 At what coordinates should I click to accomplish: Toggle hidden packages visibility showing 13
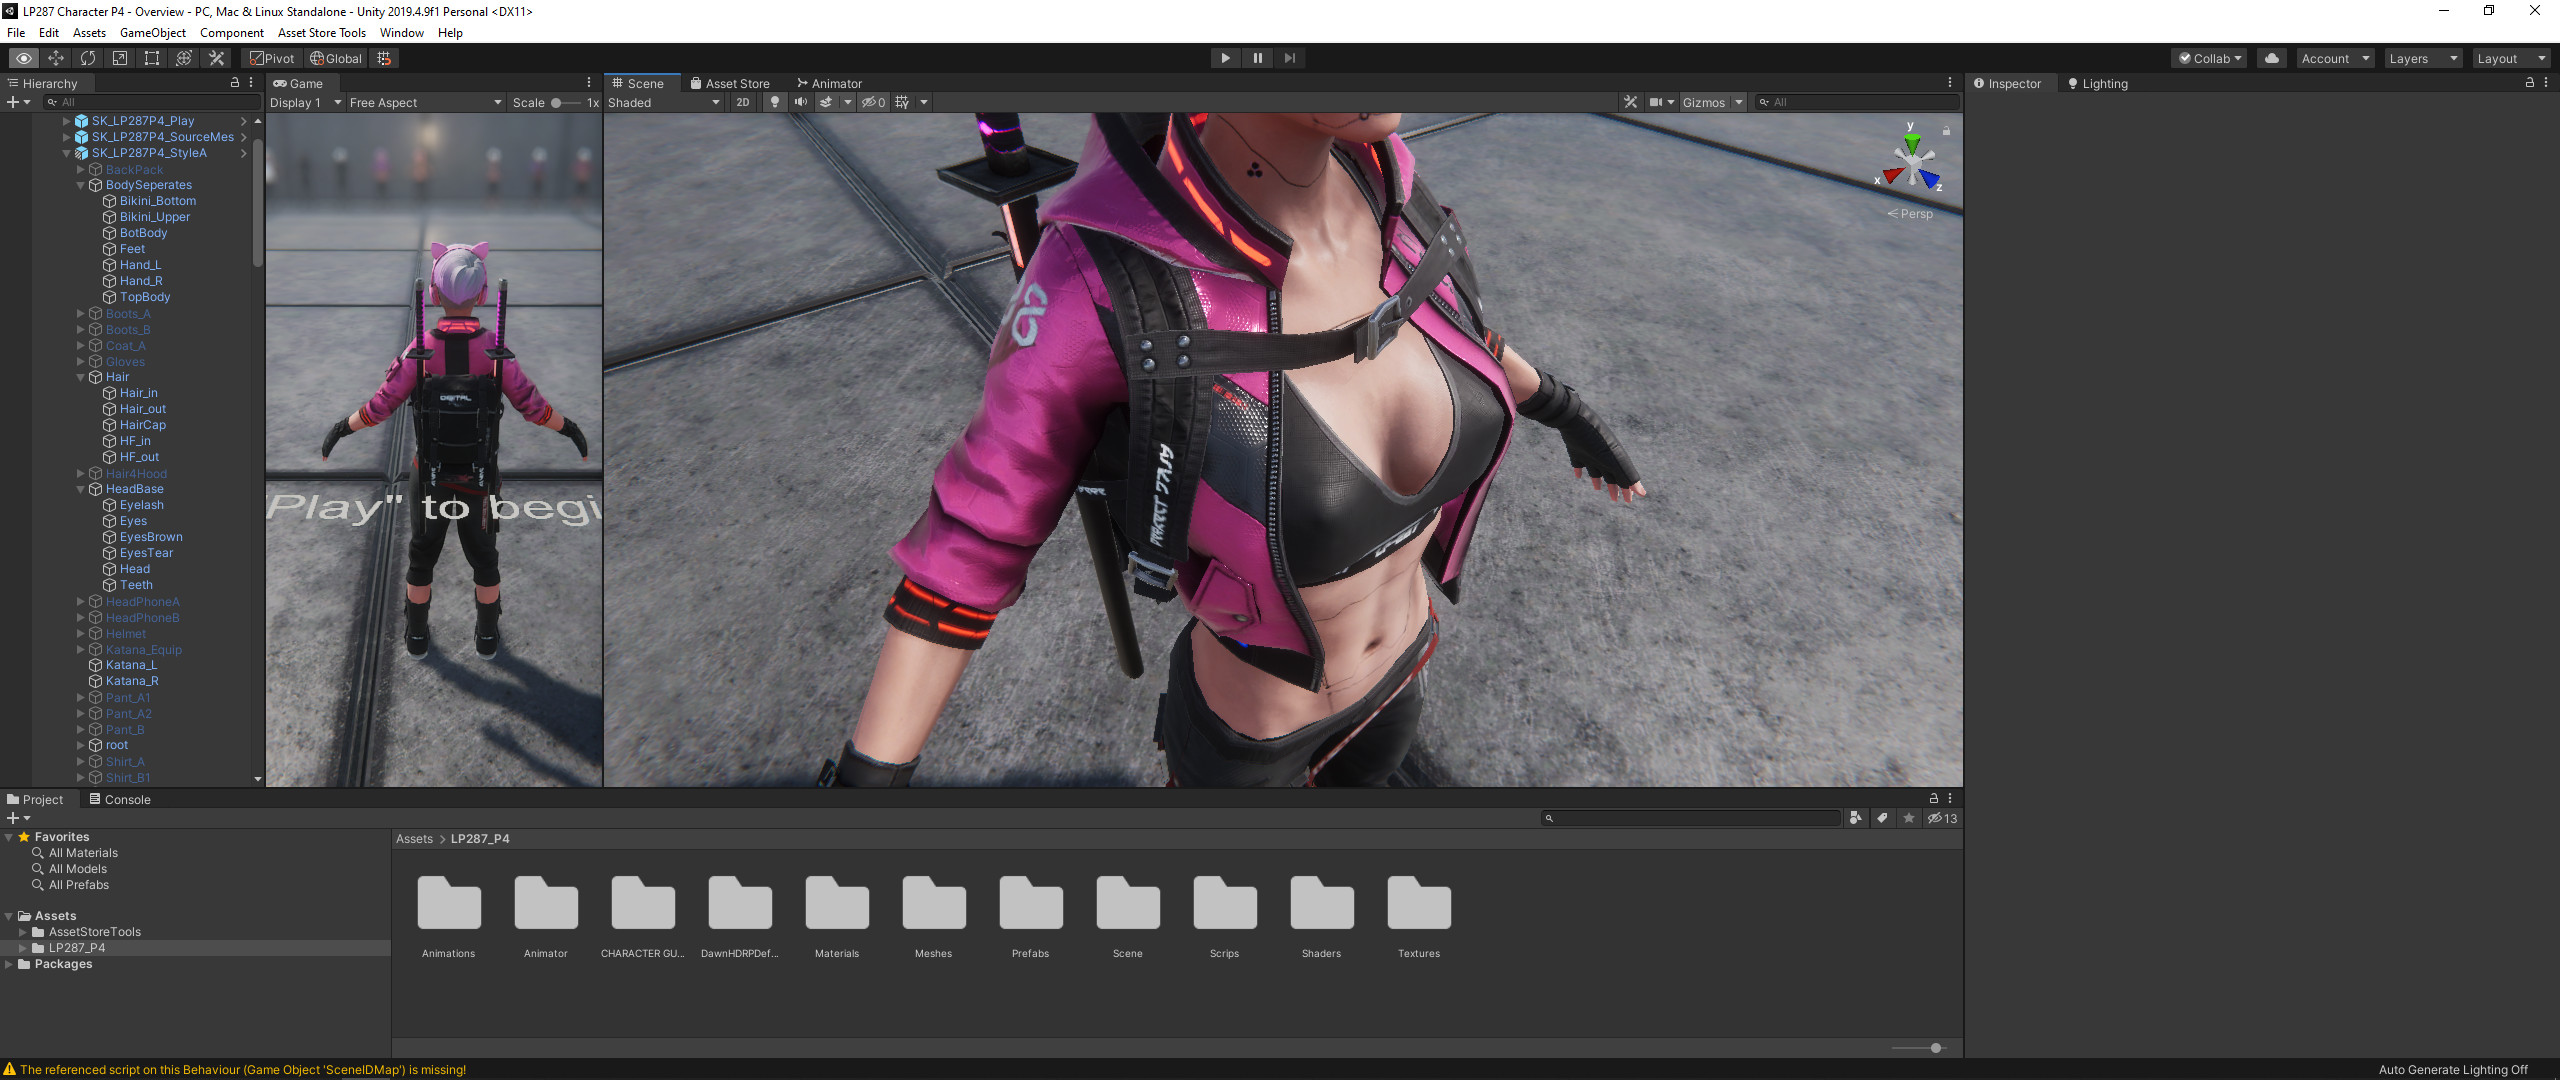click(1943, 818)
